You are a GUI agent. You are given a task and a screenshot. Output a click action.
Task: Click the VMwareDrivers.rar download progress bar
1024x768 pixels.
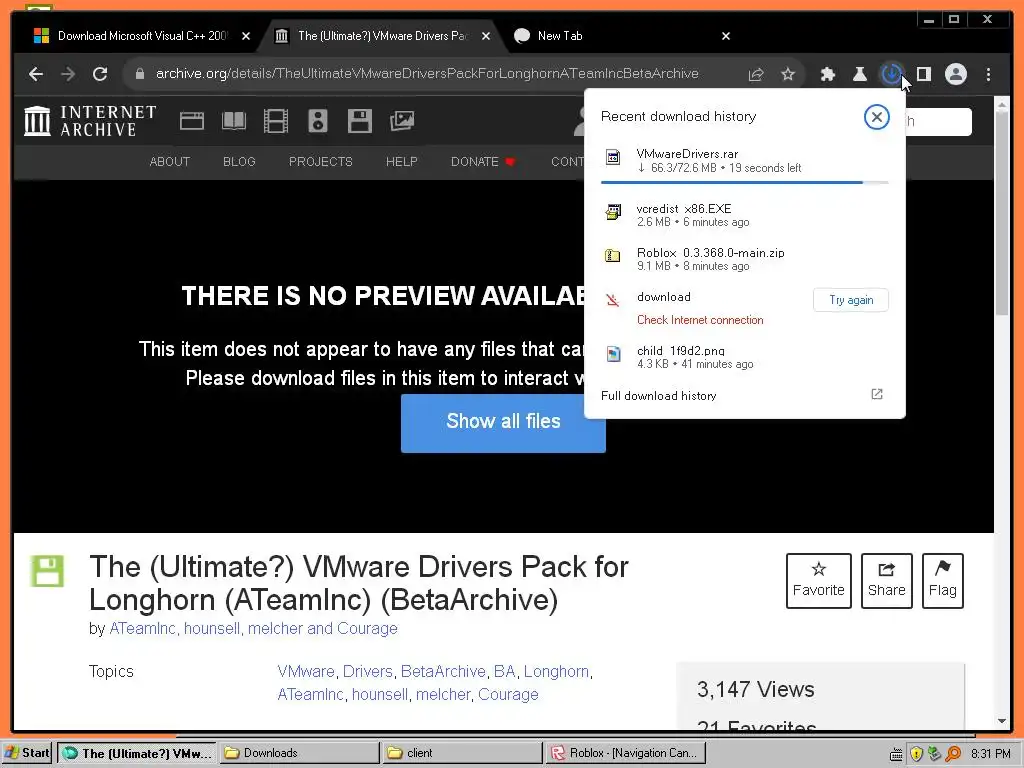click(x=744, y=182)
